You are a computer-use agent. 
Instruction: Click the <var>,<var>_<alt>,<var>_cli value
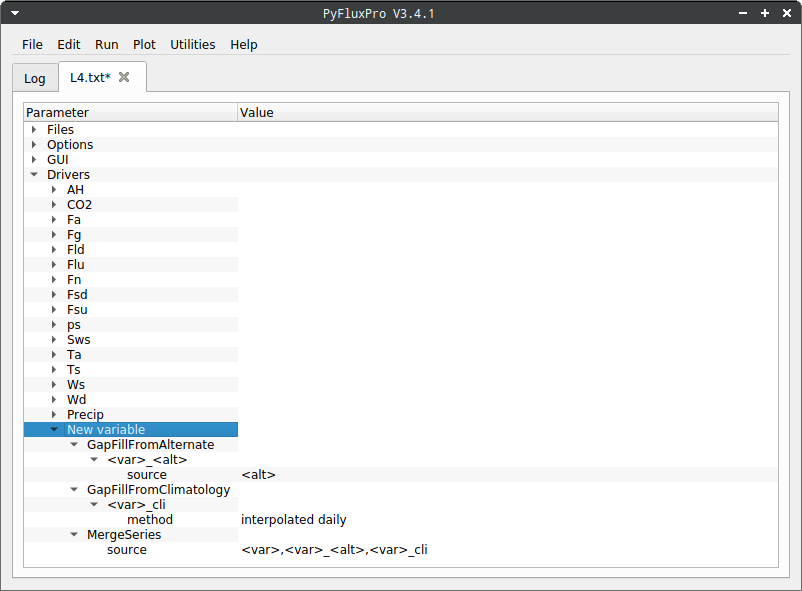(335, 550)
